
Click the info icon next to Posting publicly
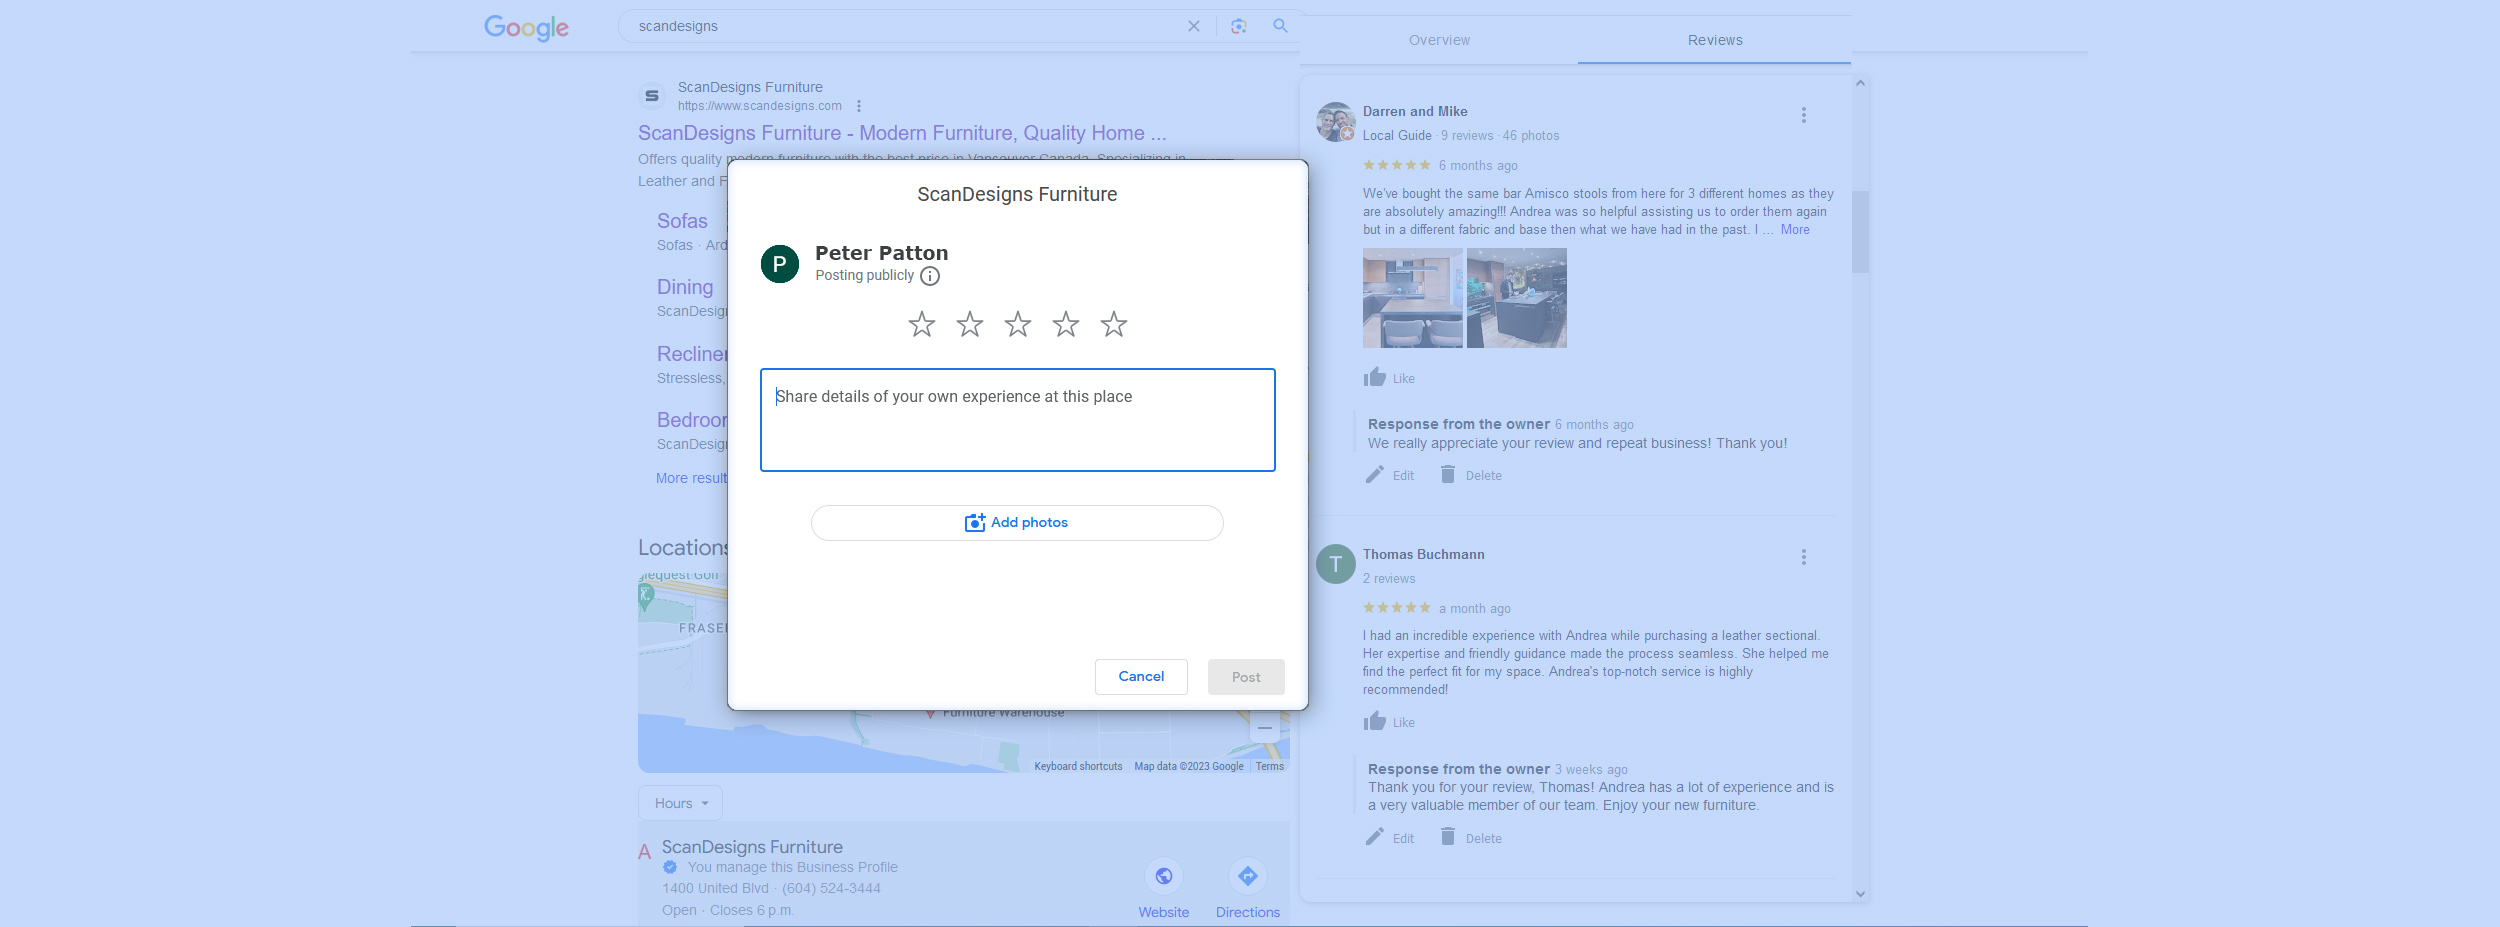(x=929, y=275)
